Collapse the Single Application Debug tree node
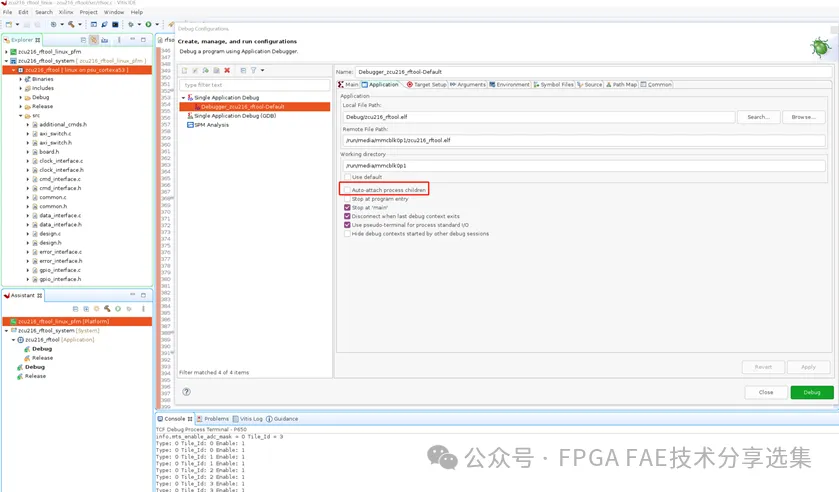The image size is (839, 492). (x=184, y=97)
